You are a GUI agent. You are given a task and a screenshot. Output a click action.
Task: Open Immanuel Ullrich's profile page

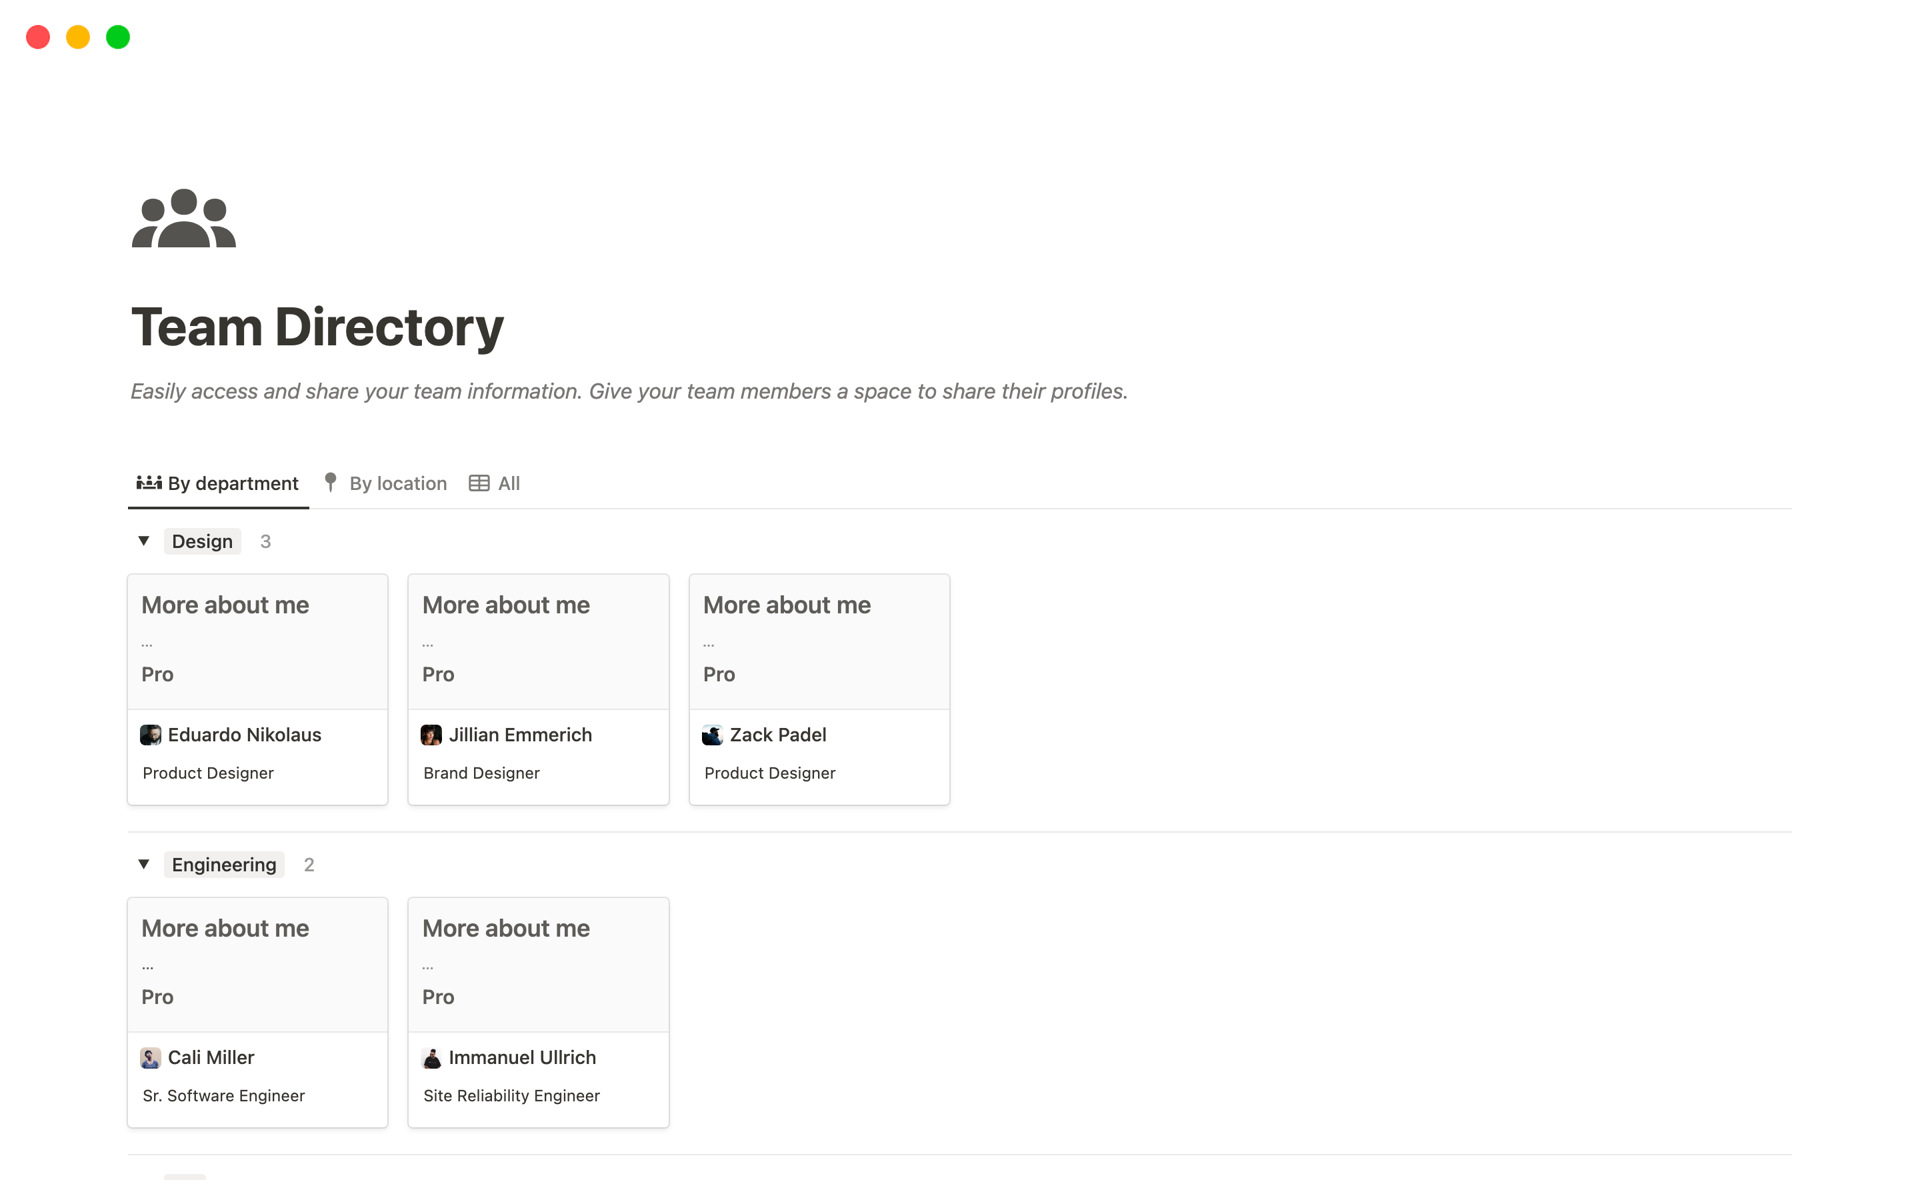click(522, 1058)
